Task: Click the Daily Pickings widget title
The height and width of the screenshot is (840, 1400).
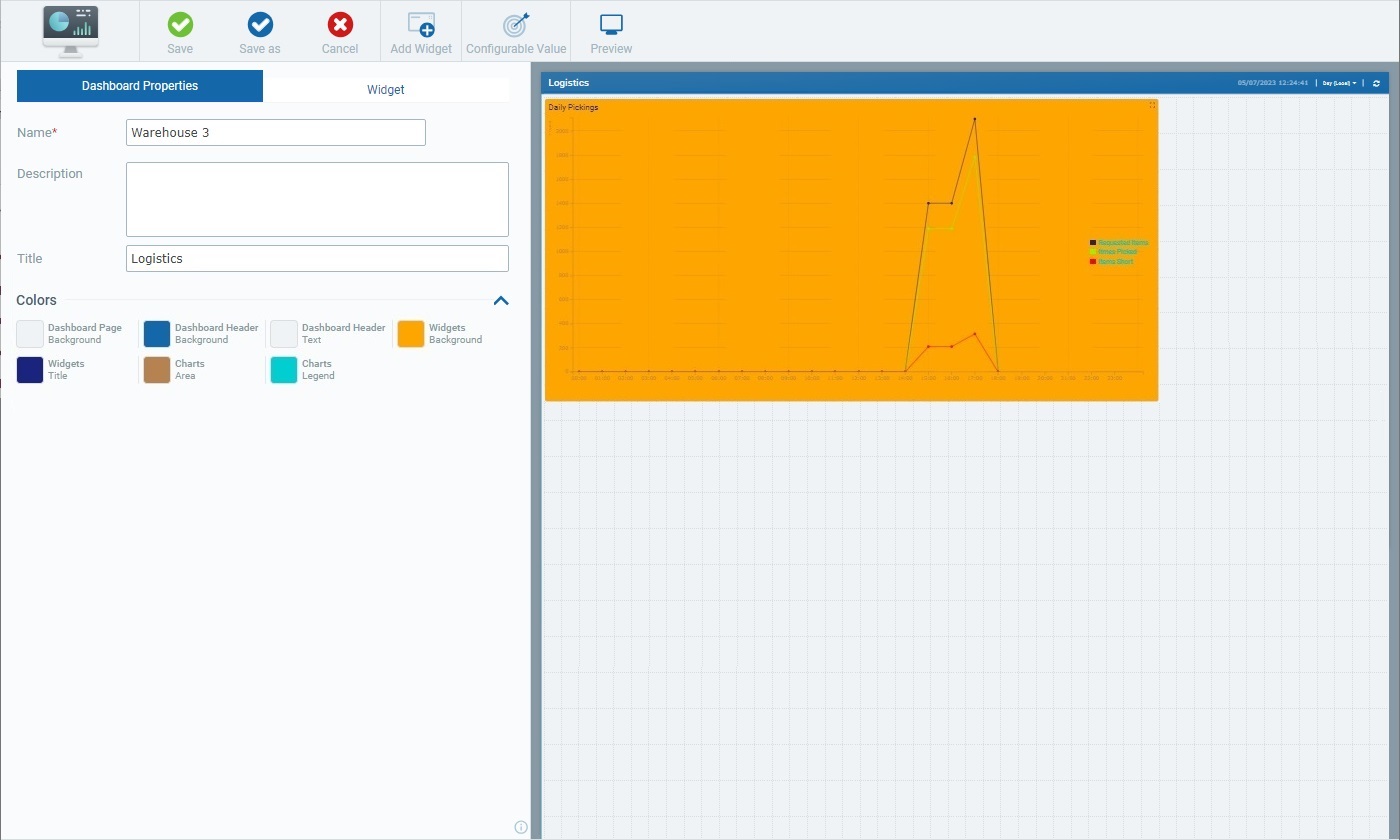Action: [x=573, y=107]
